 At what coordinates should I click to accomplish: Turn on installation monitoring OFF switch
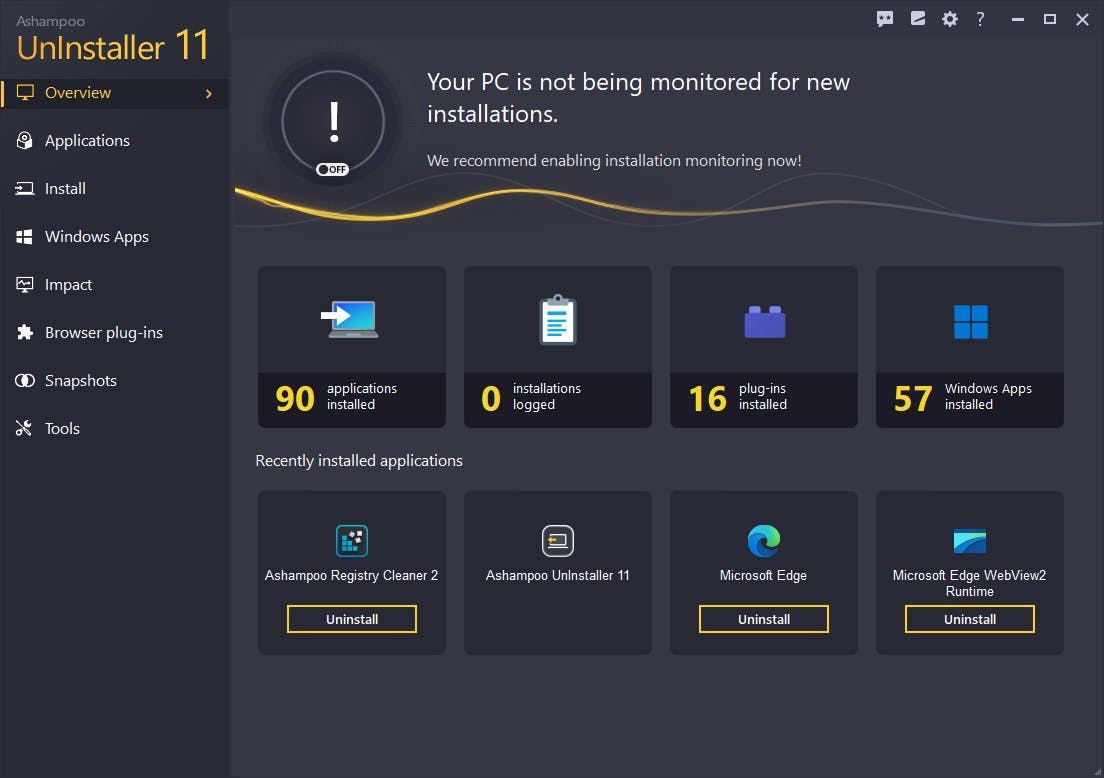coord(332,169)
